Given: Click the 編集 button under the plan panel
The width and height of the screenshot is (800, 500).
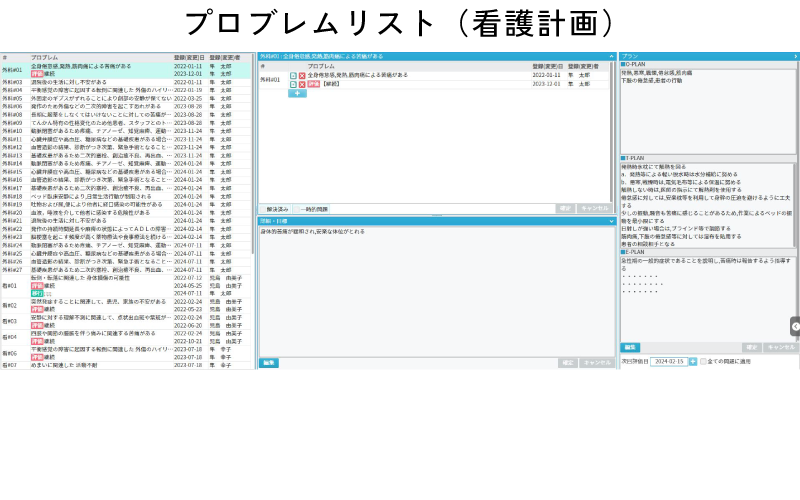Looking at the screenshot, I should (x=632, y=347).
